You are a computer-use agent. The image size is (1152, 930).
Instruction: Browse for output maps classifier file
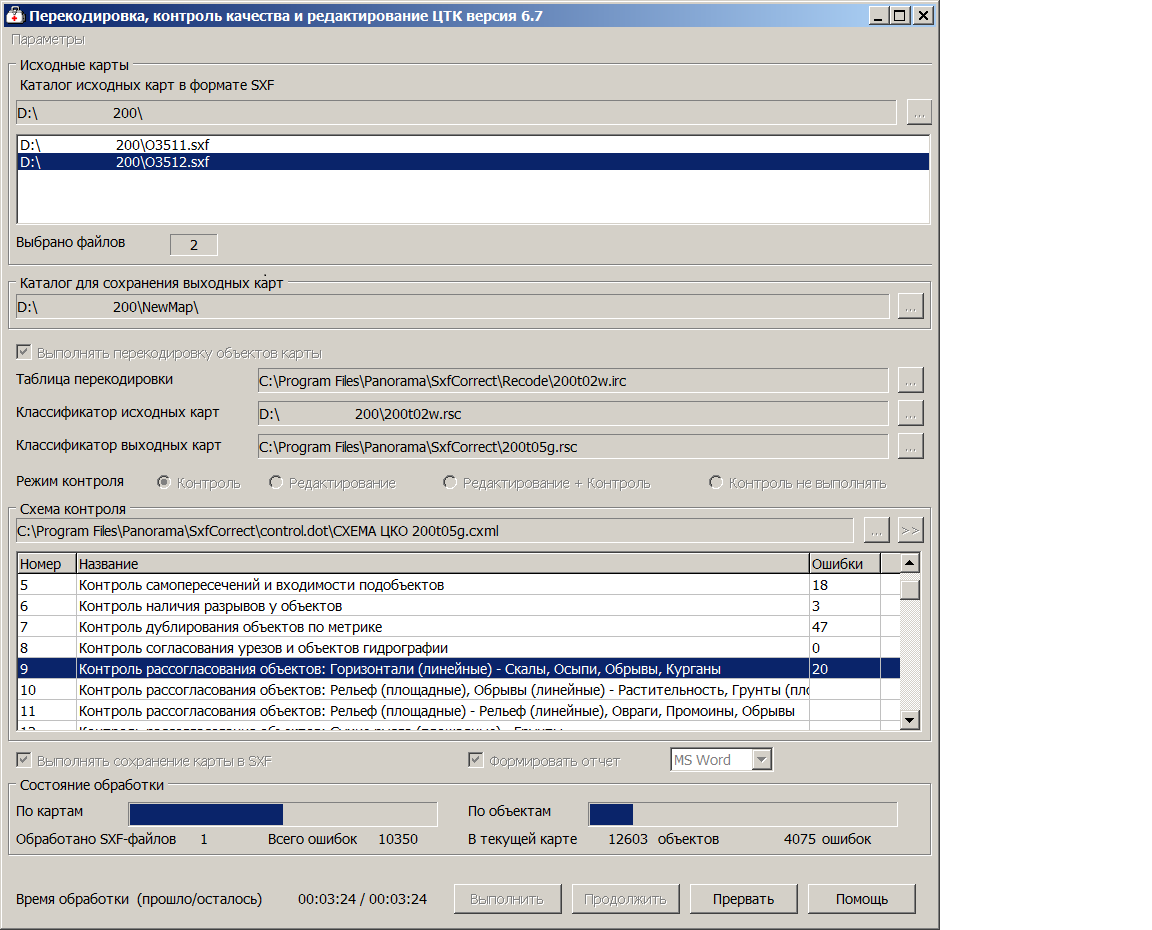click(910, 446)
